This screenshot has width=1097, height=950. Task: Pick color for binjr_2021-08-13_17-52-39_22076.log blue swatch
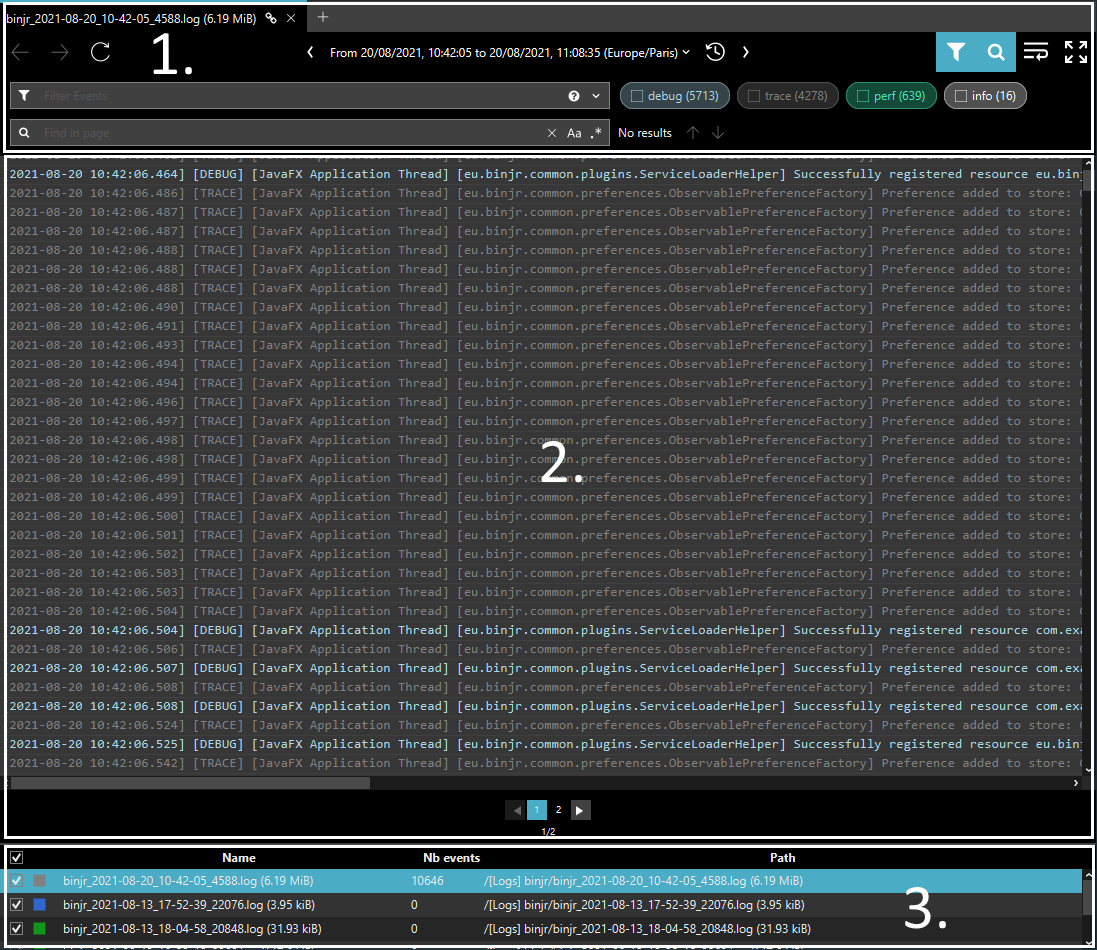coord(40,905)
